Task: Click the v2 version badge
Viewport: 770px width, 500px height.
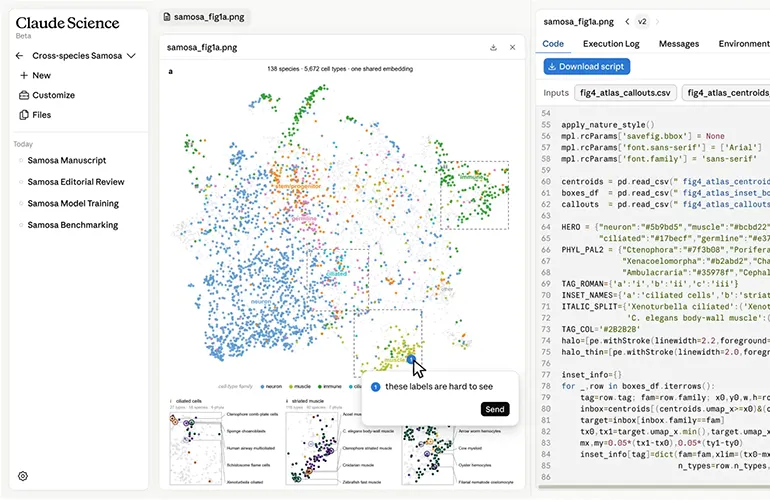Action: (x=642, y=22)
